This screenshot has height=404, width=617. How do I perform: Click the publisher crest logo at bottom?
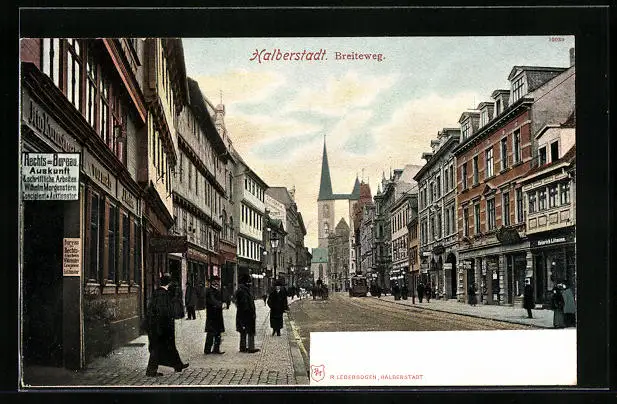click(x=318, y=373)
